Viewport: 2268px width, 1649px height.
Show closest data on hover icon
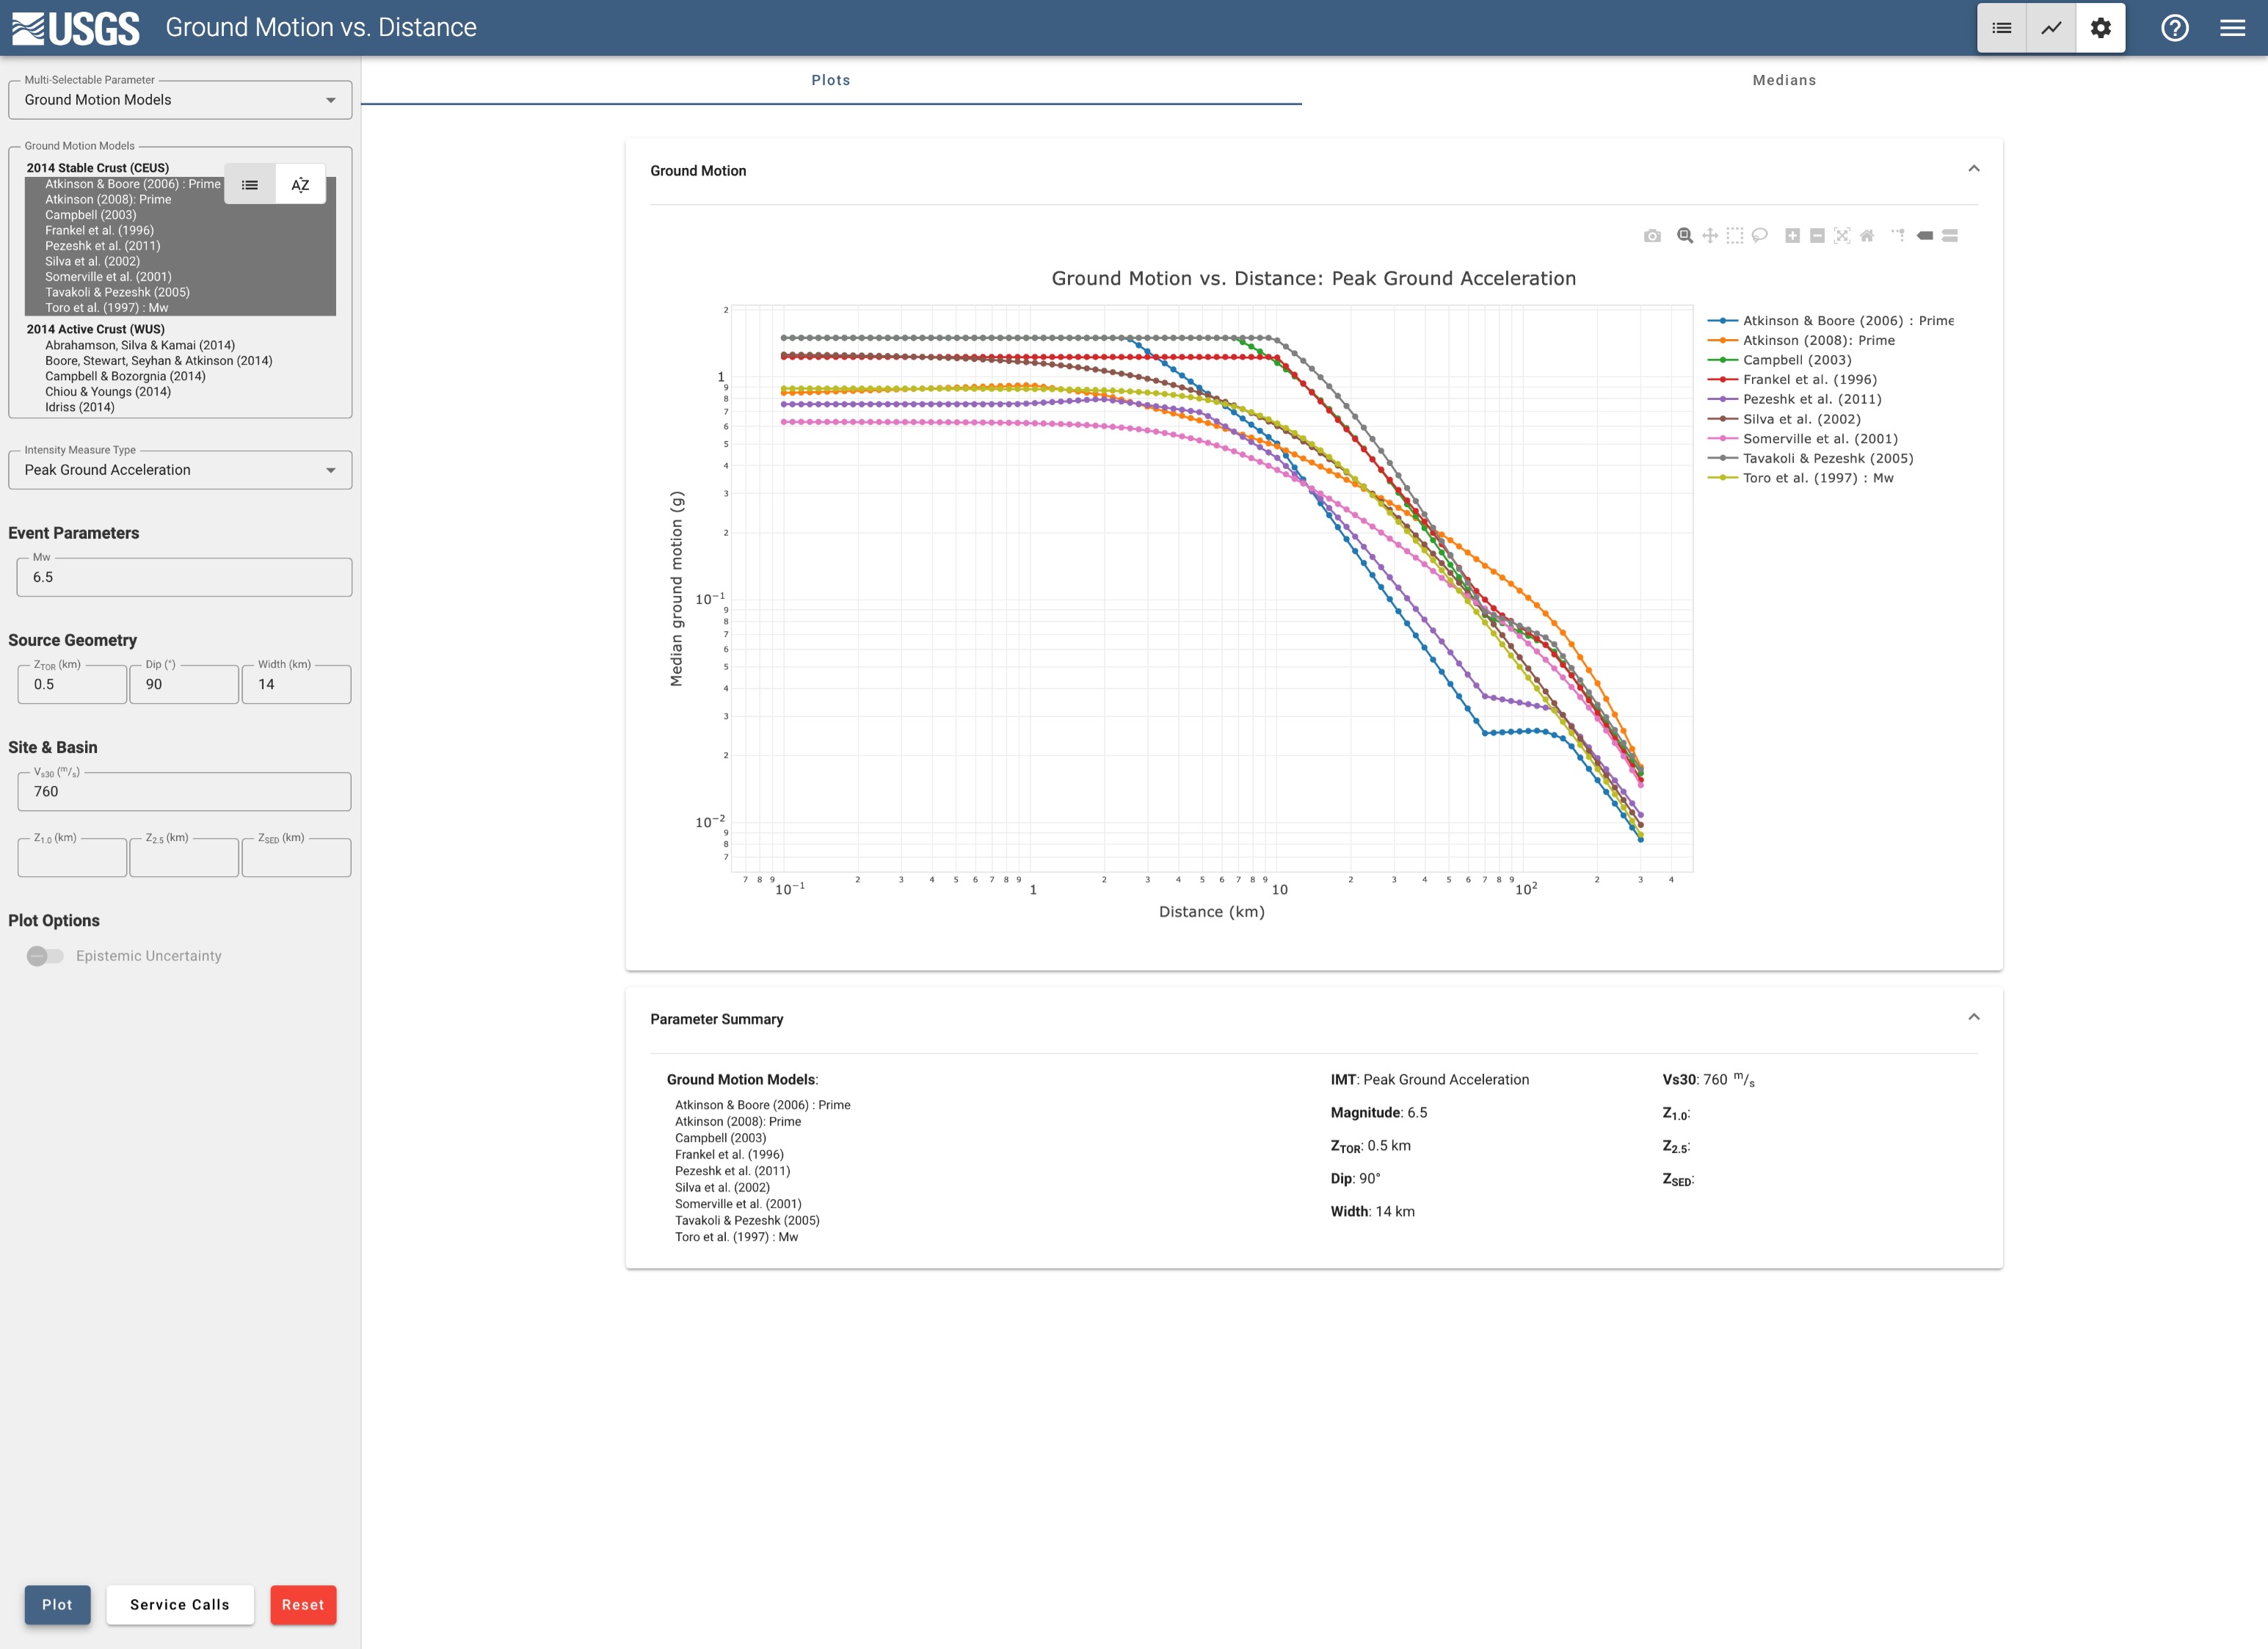point(1925,236)
